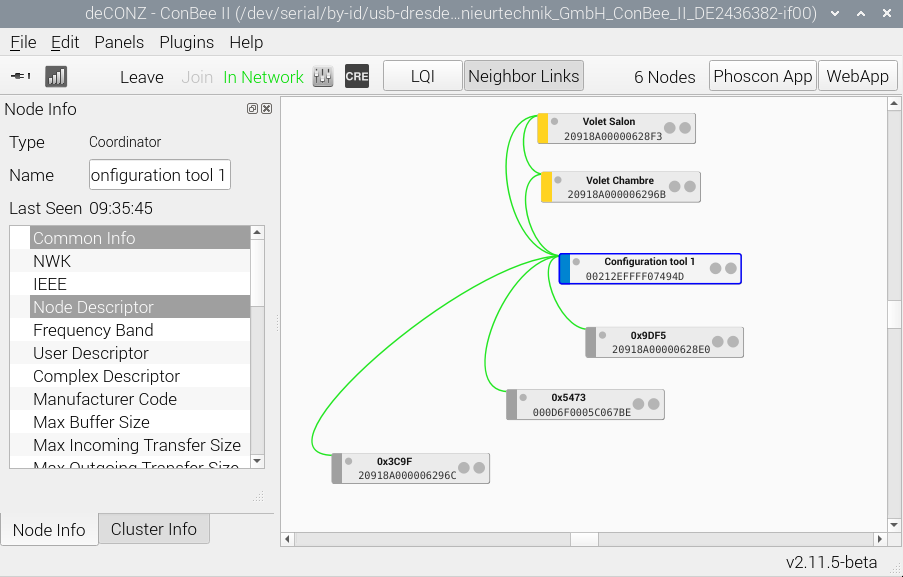Toggle the CRE icon in toolbar

[x=357, y=76]
